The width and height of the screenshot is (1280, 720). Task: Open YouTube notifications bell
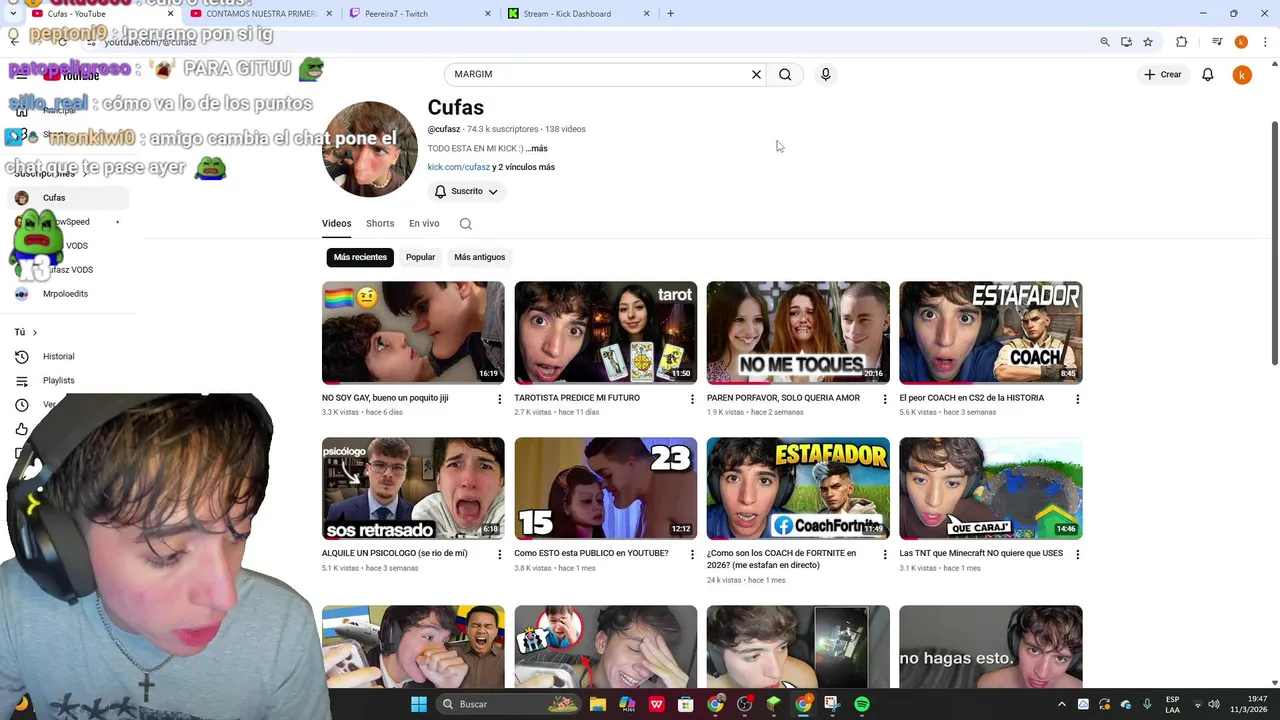click(x=1207, y=74)
